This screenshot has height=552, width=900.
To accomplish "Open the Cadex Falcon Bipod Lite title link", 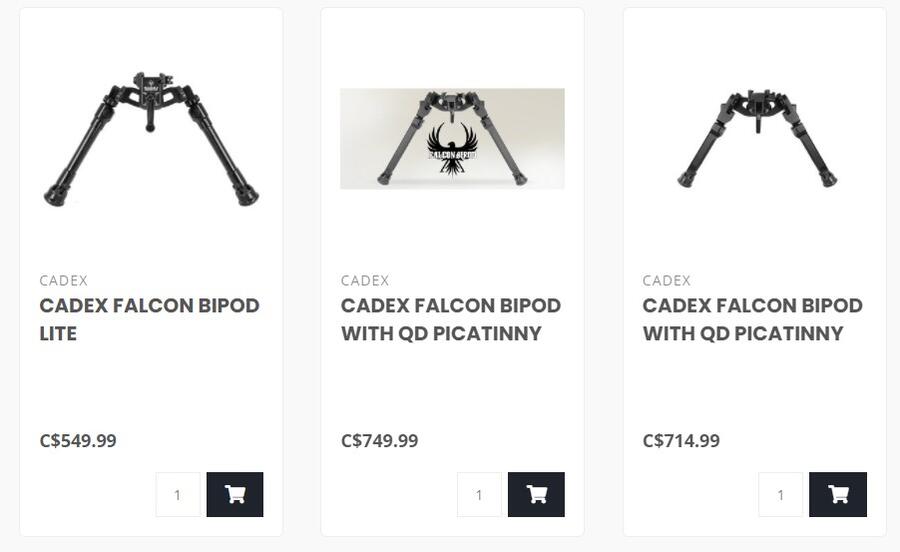I will point(149,319).
